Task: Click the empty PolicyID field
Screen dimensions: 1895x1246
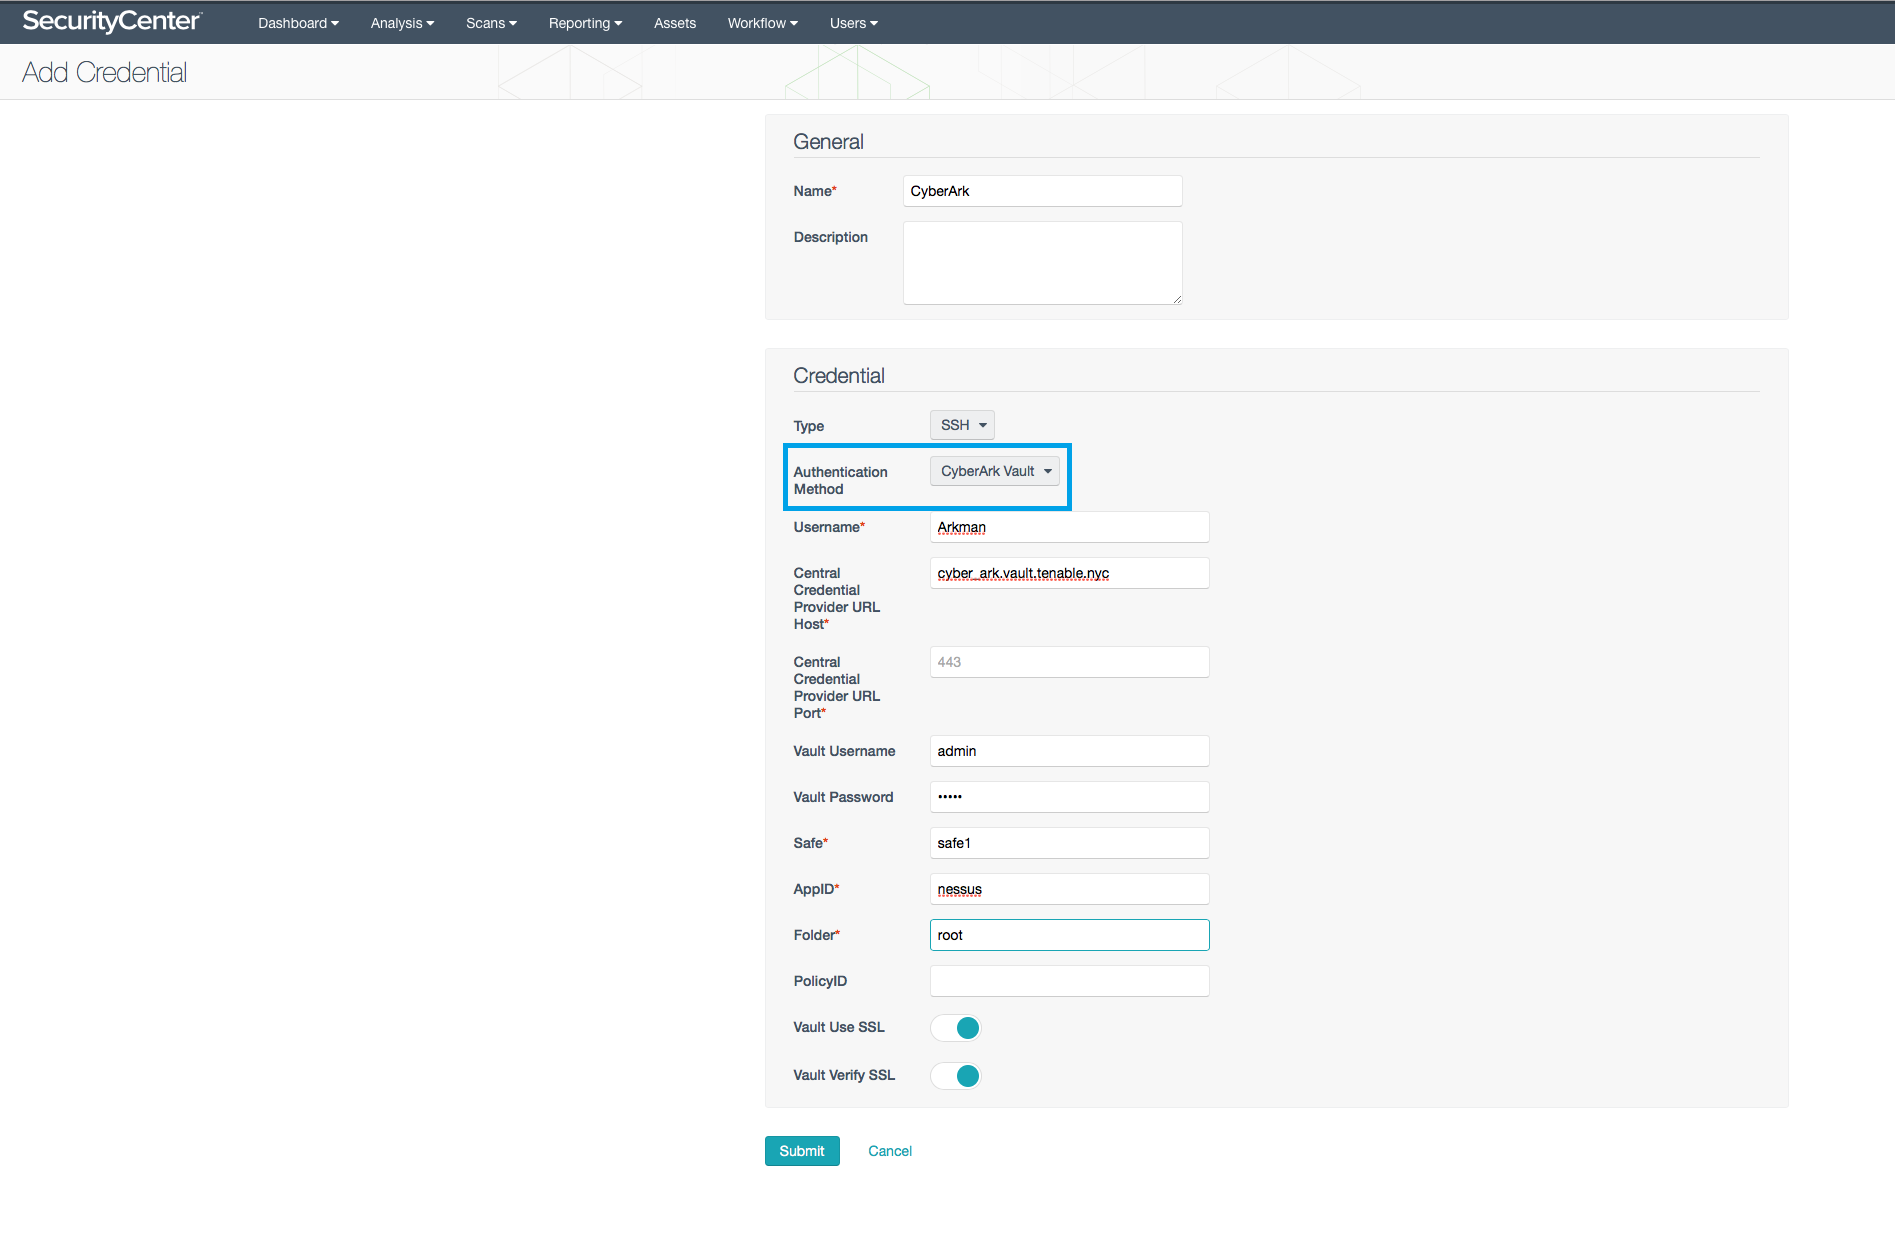Action: point(1070,981)
